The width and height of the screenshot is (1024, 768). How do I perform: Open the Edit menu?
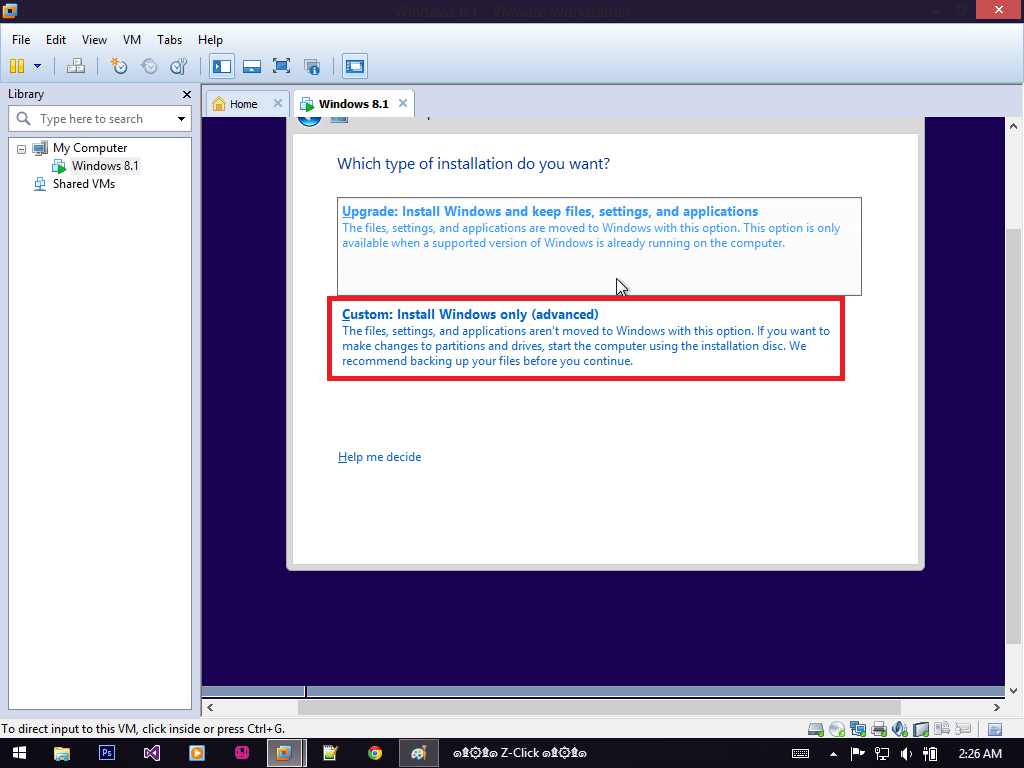(x=56, y=40)
